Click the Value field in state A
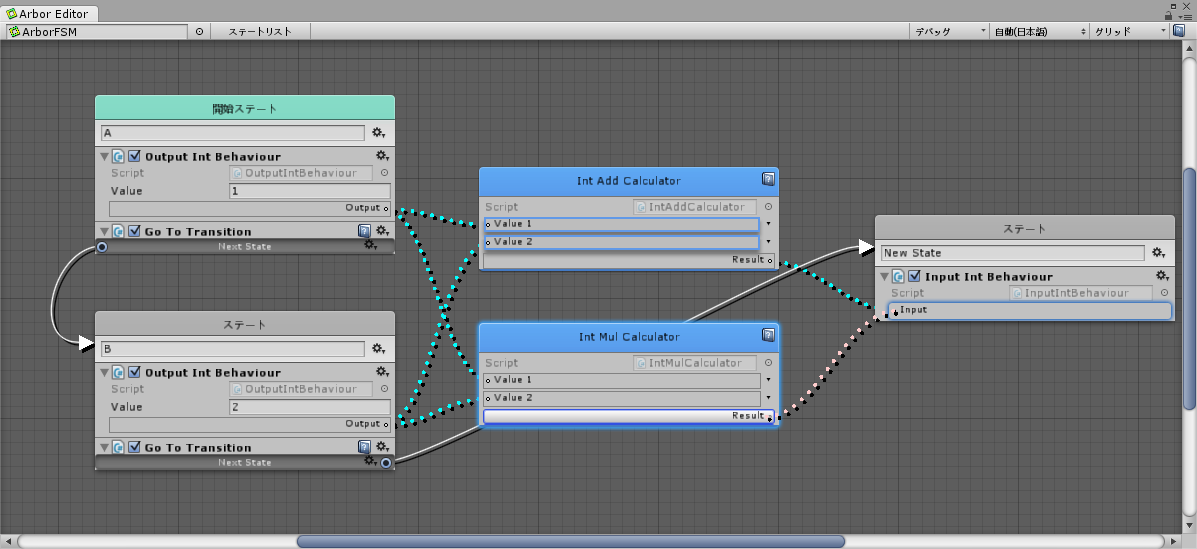The height and width of the screenshot is (549, 1197). click(309, 191)
